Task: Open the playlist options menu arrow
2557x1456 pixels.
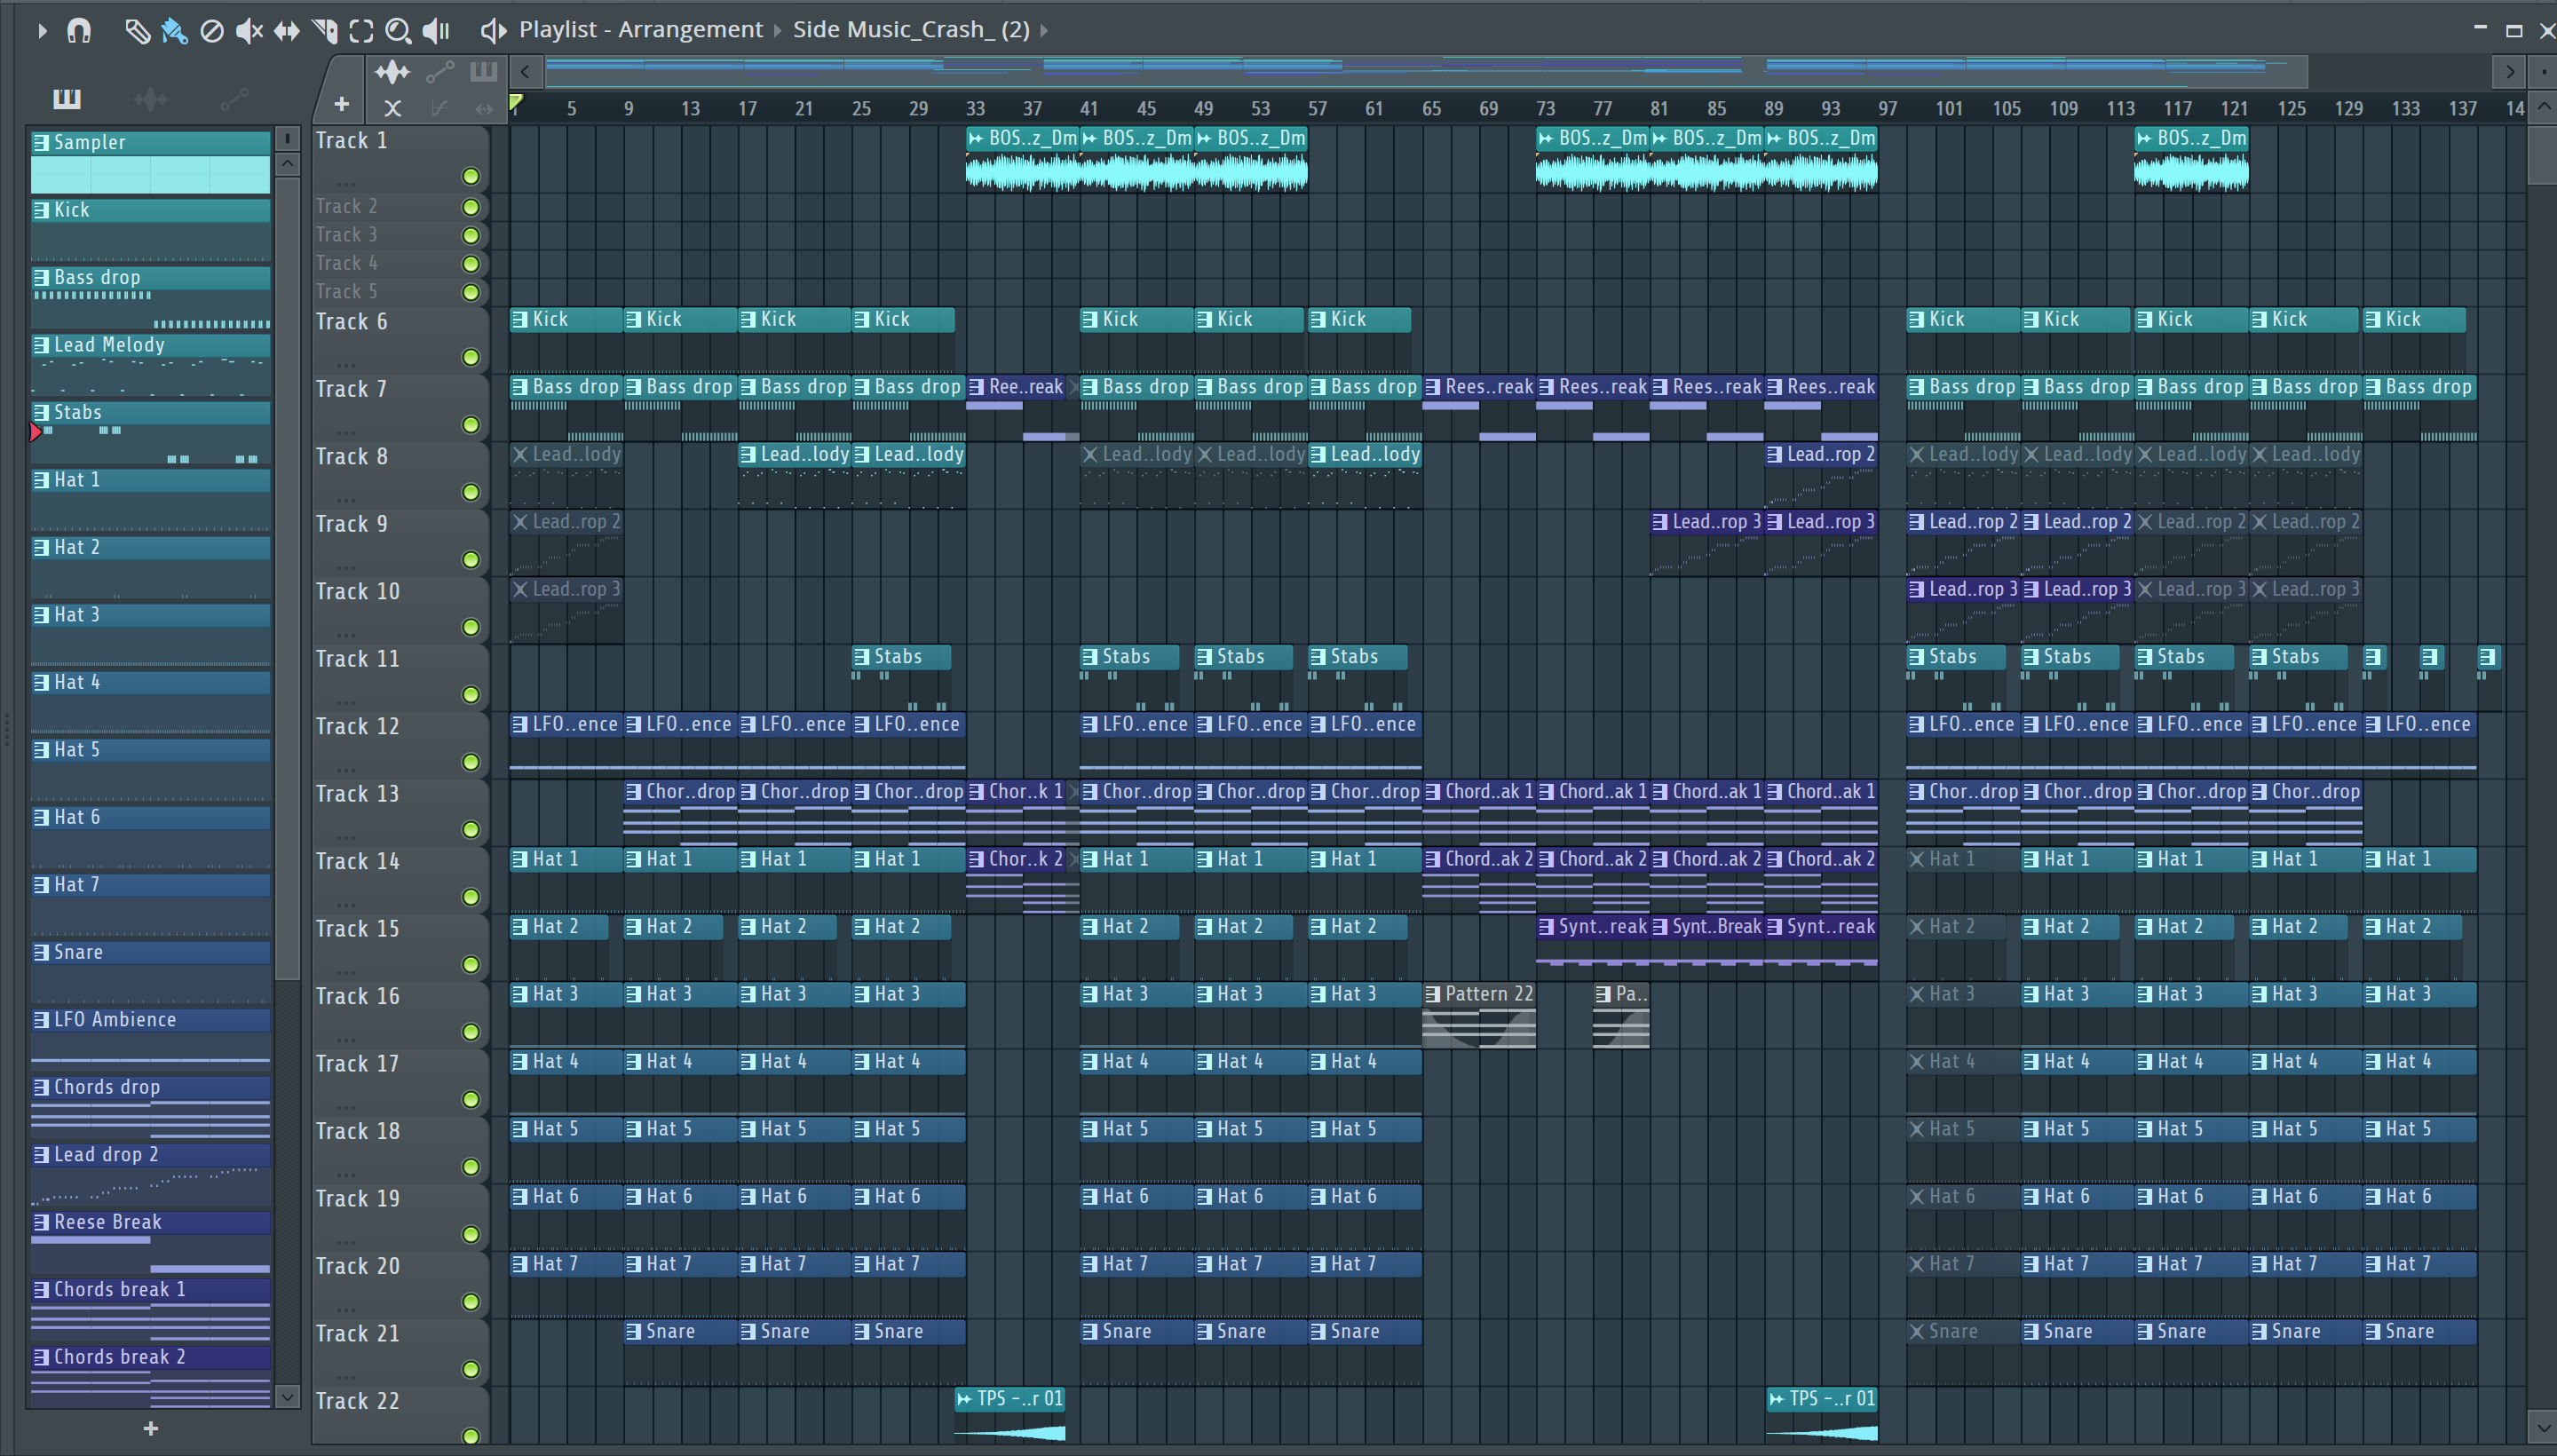Action: pos(41,30)
